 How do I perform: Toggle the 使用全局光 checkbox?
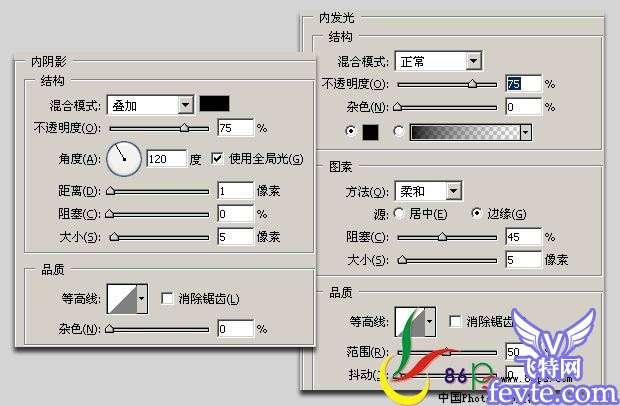tap(217, 159)
